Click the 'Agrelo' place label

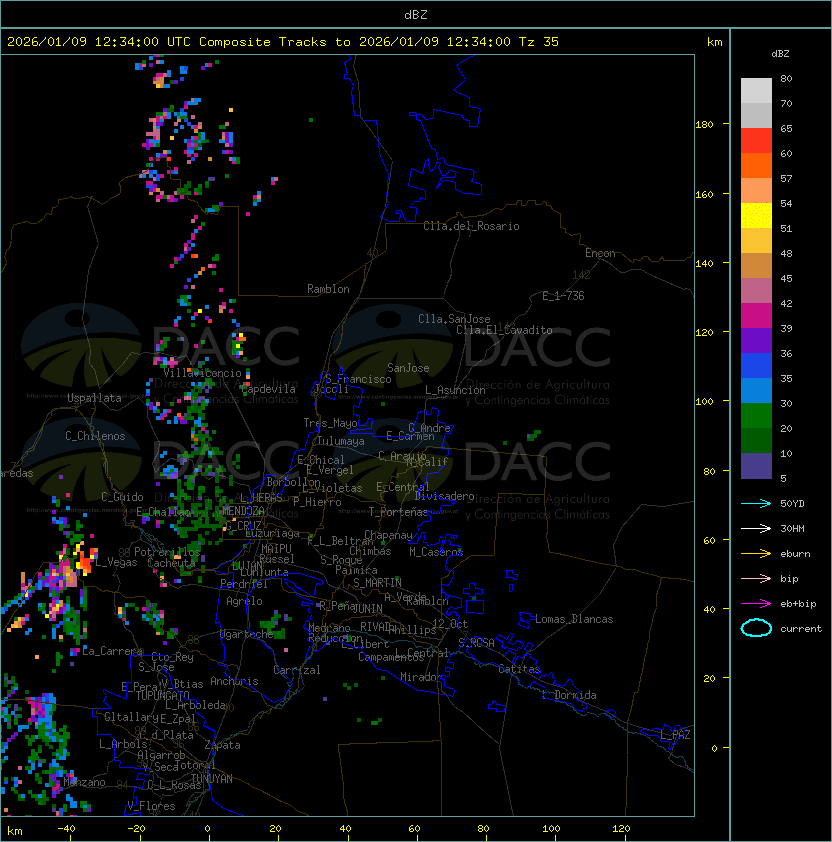coord(244,601)
